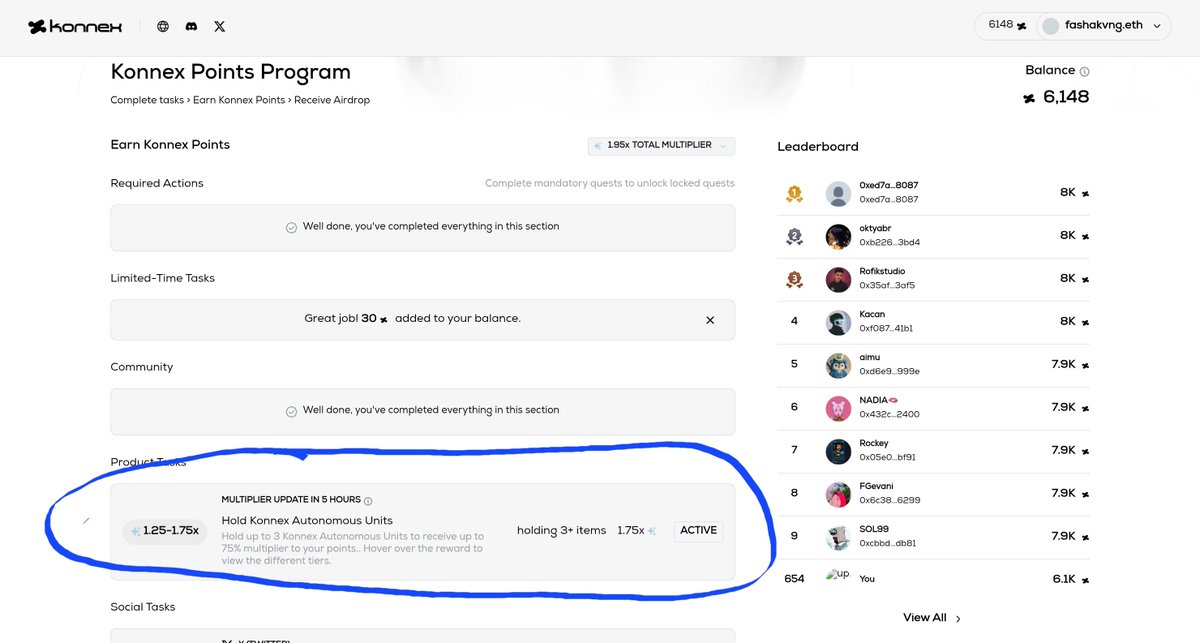Click the bronze rank 3 medal icon
1200x643 pixels.
click(794, 279)
